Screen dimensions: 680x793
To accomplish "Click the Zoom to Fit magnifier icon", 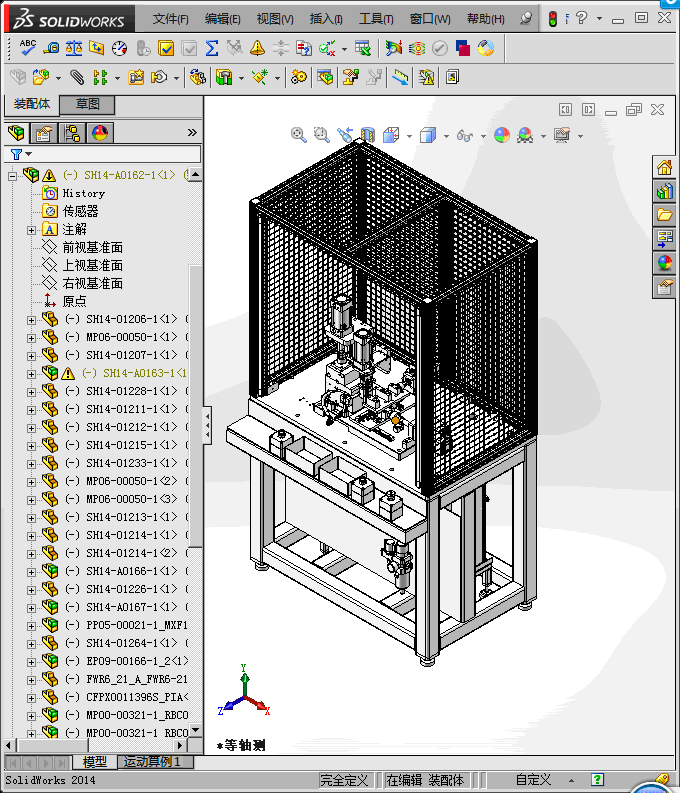I will [x=298, y=135].
